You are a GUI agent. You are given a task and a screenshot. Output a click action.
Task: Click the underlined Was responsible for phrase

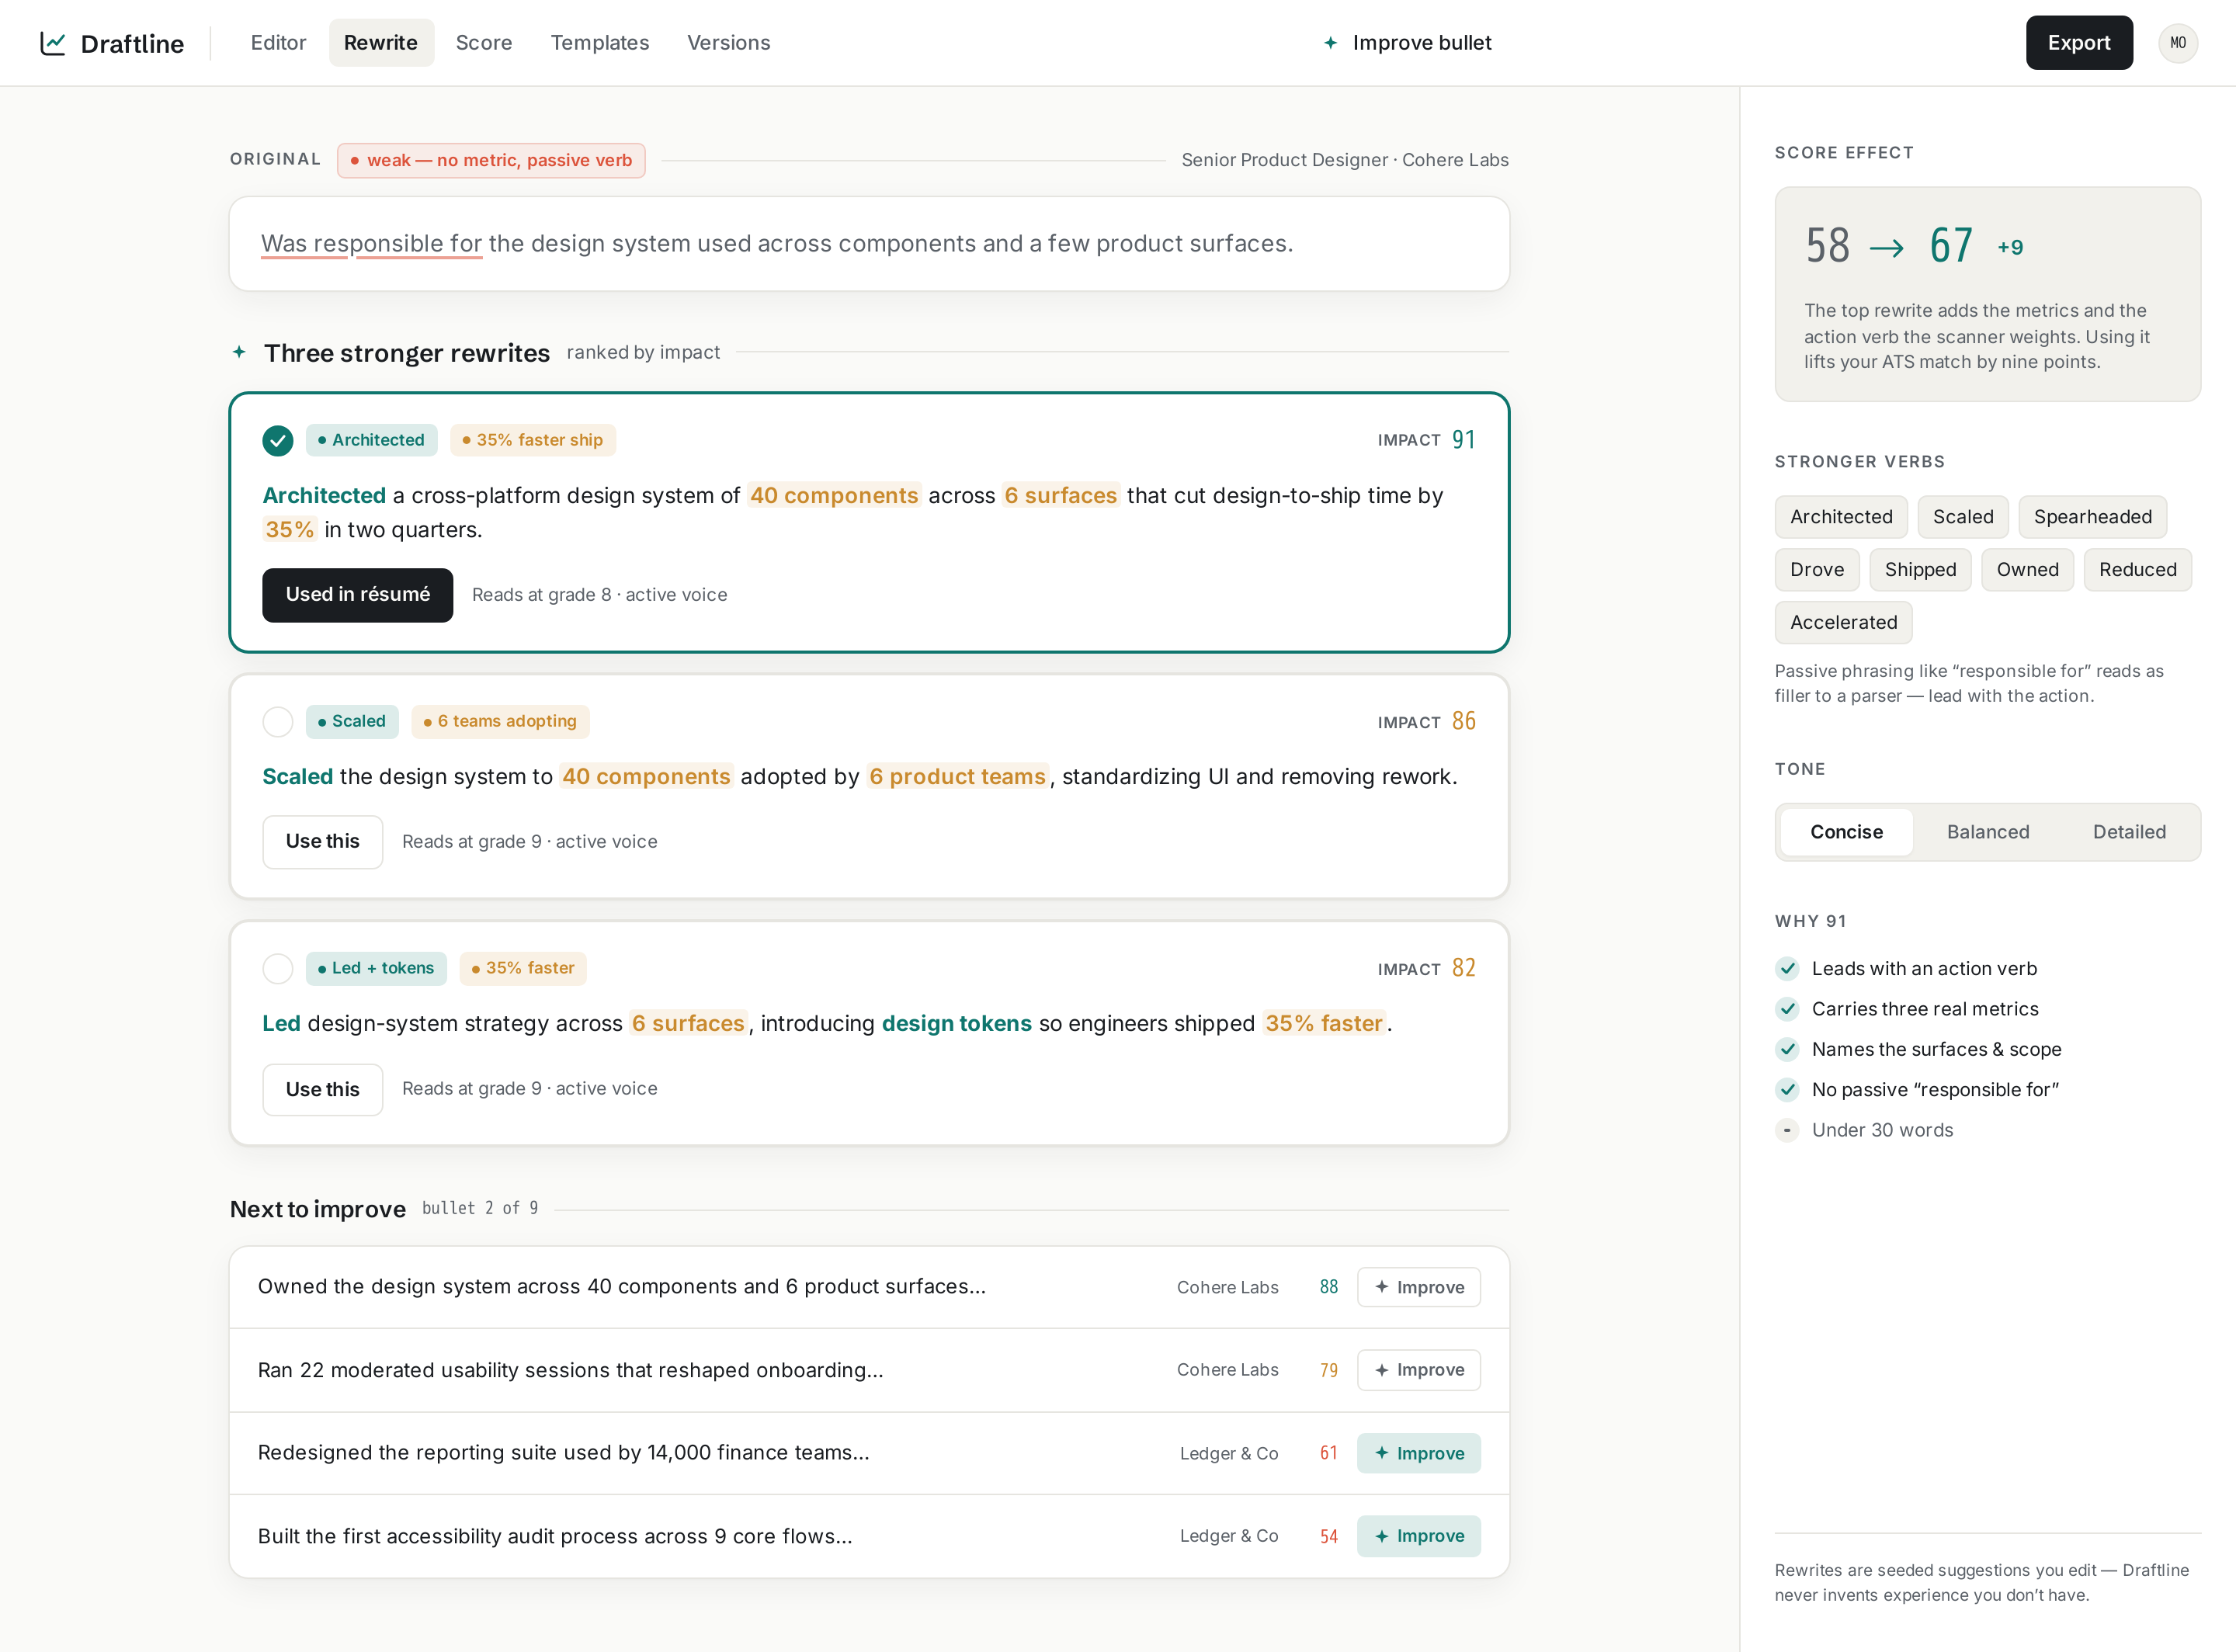372,244
